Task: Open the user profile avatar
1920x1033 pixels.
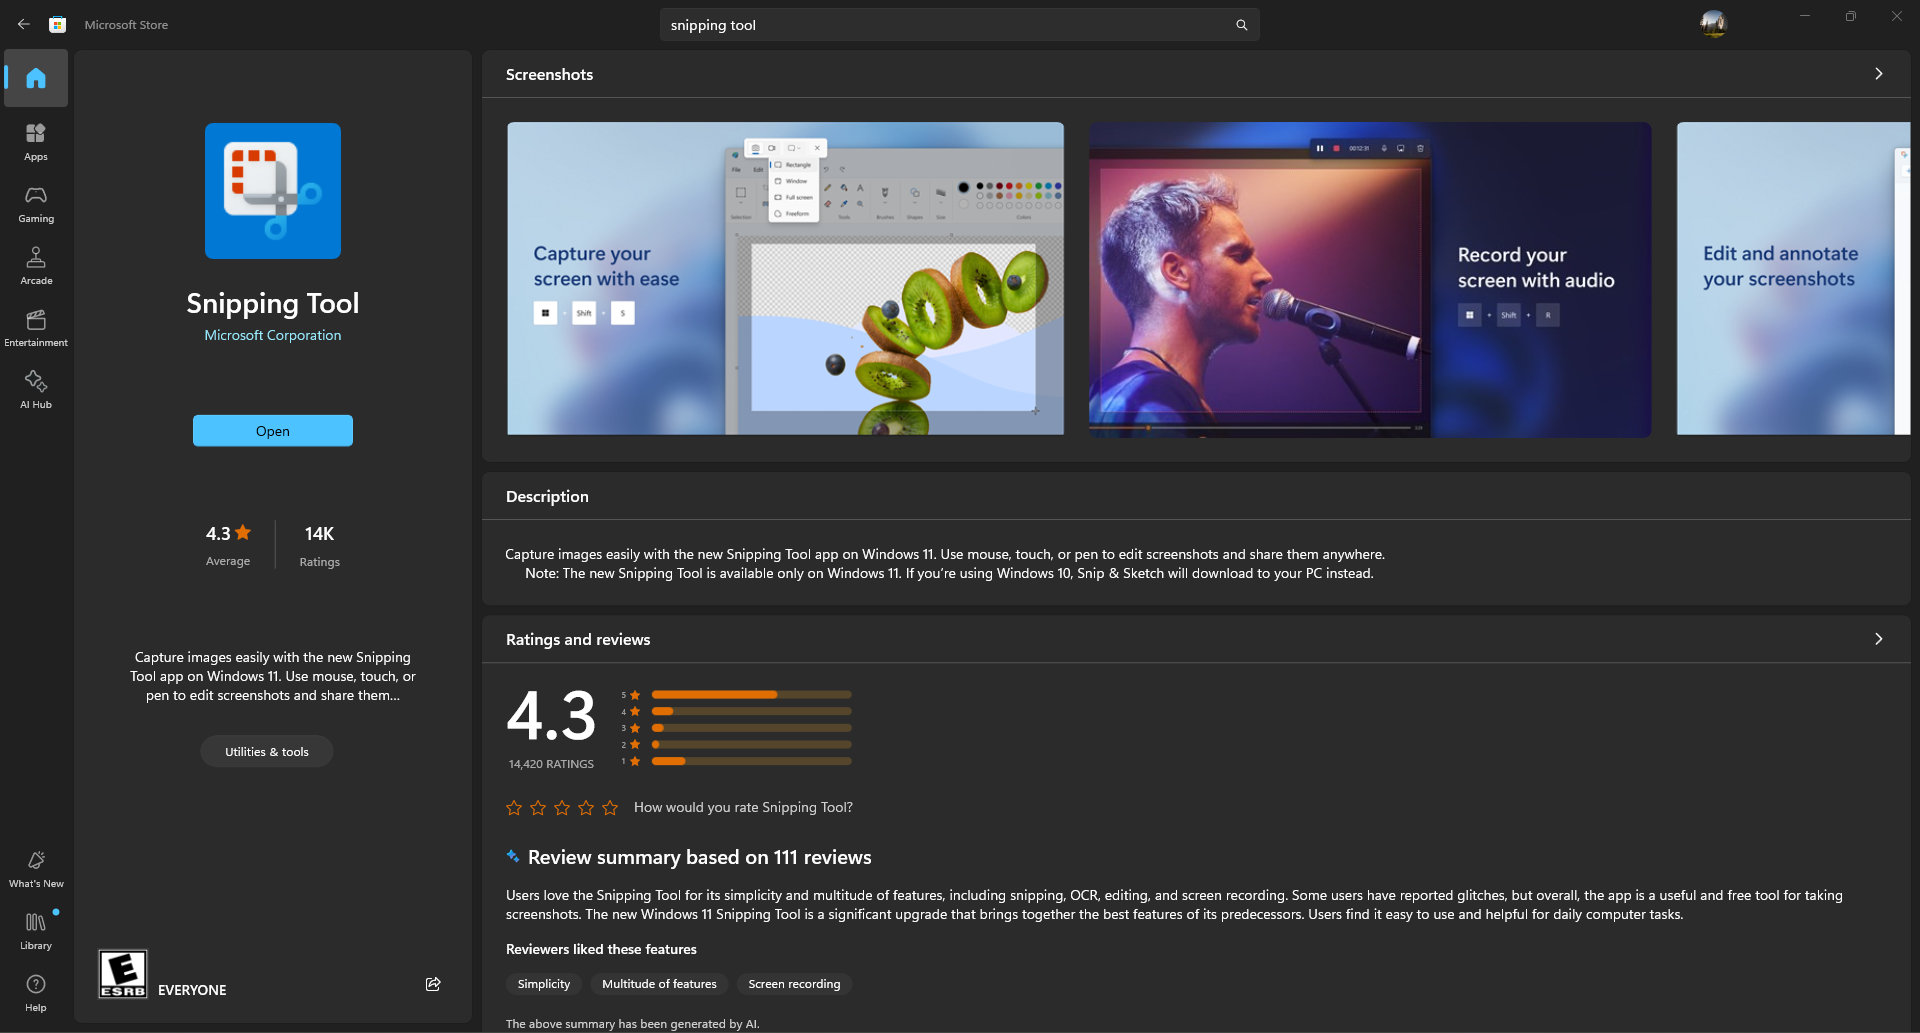Action: coord(1714,23)
